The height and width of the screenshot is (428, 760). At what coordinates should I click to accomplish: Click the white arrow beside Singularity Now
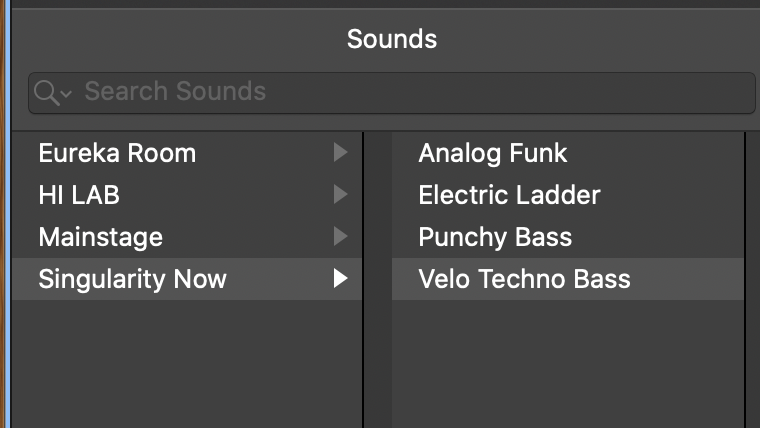pyautogui.click(x=341, y=279)
